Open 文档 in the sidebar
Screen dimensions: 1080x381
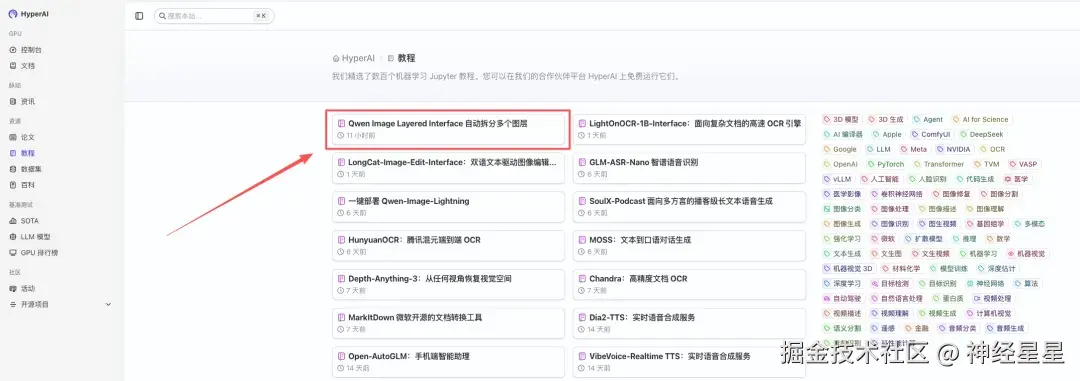(x=28, y=65)
